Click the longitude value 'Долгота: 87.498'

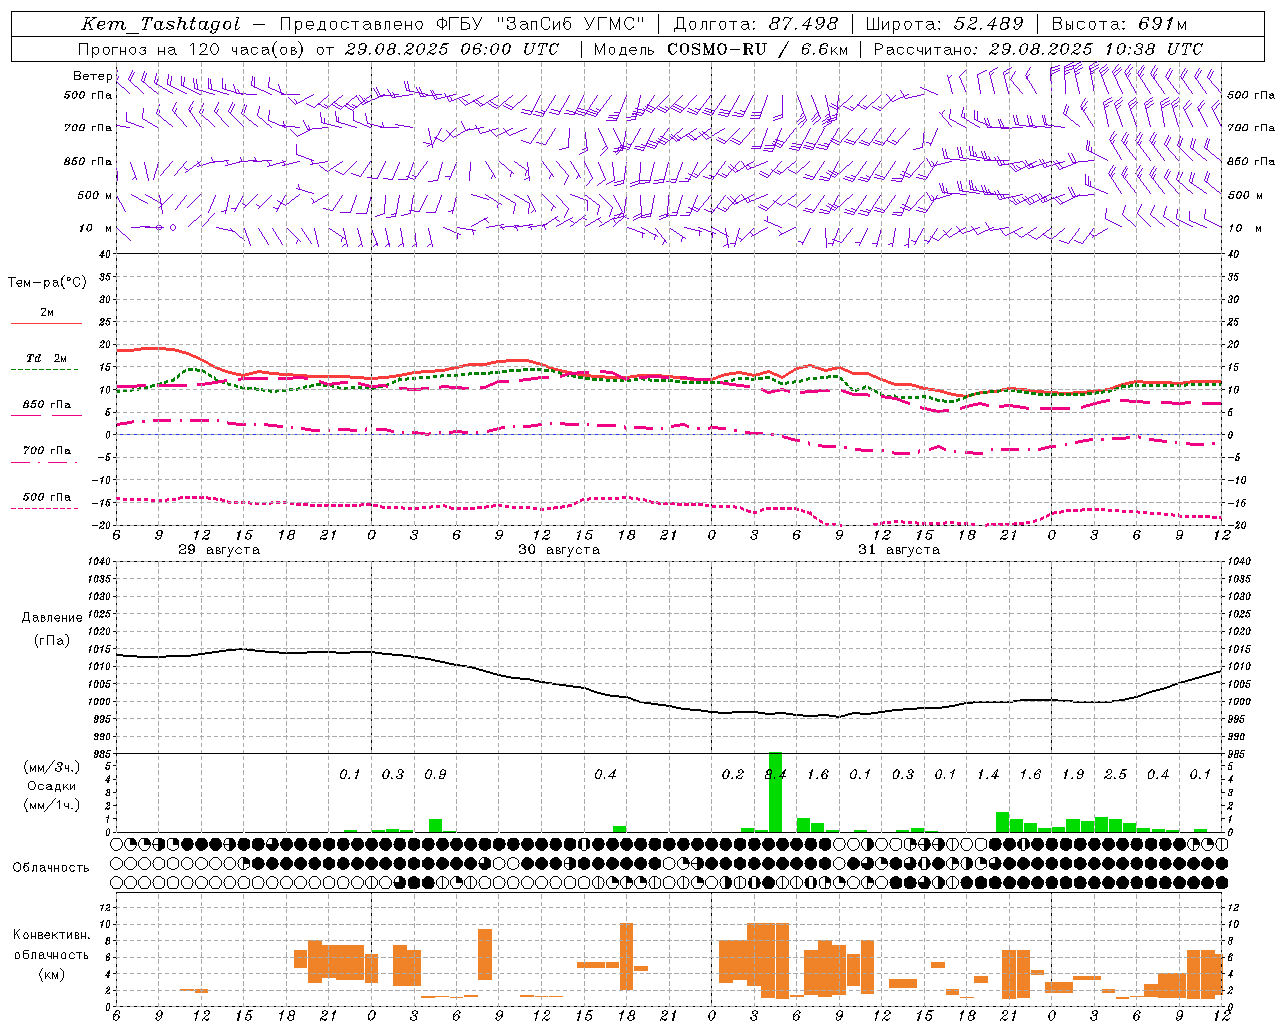(x=756, y=24)
